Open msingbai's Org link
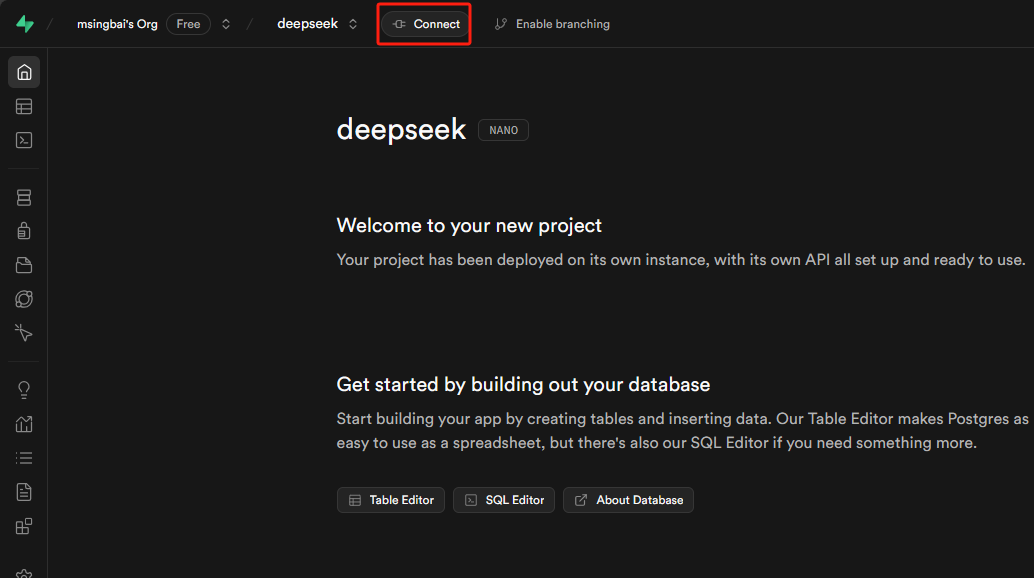The height and width of the screenshot is (578, 1034). (x=117, y=24)
